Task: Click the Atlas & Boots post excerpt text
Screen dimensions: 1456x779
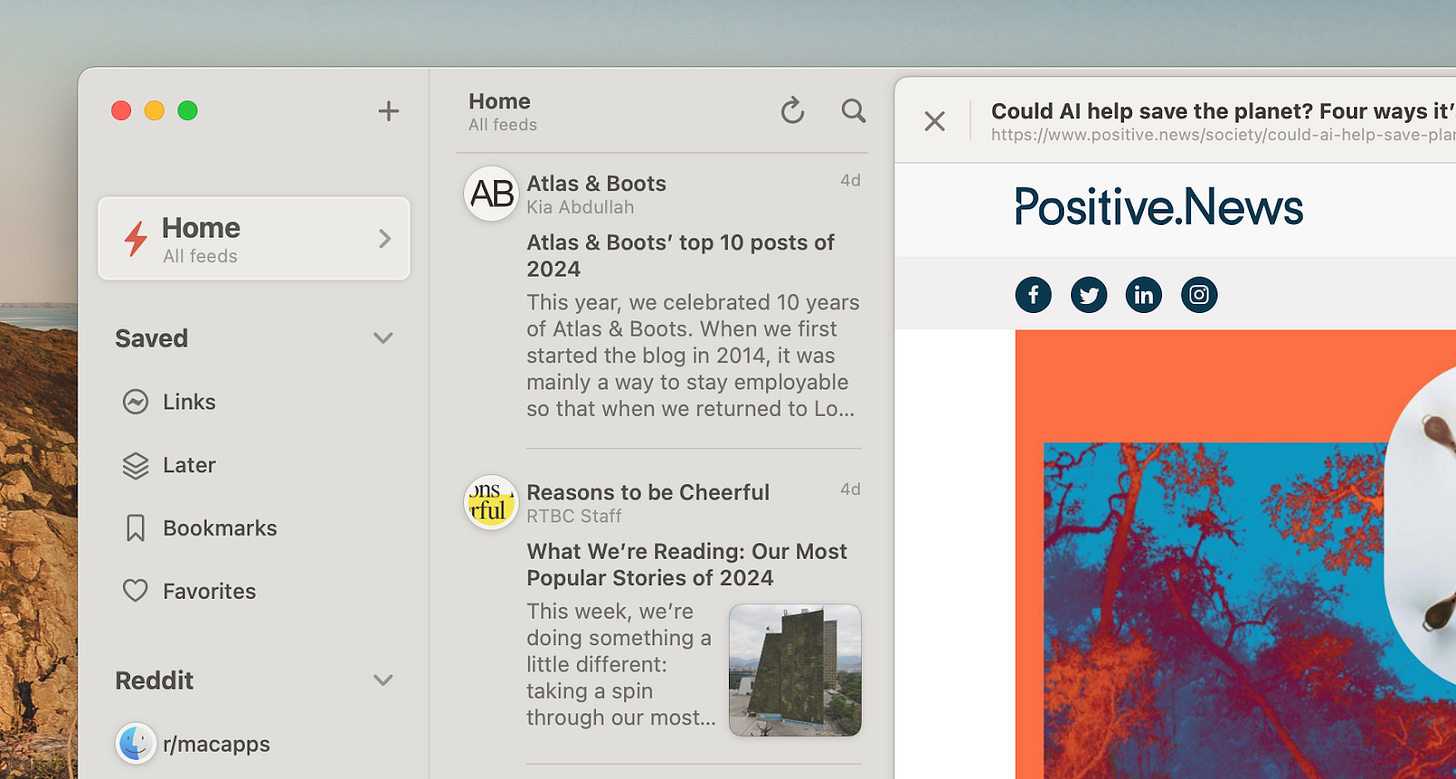Action: (693, 355)
